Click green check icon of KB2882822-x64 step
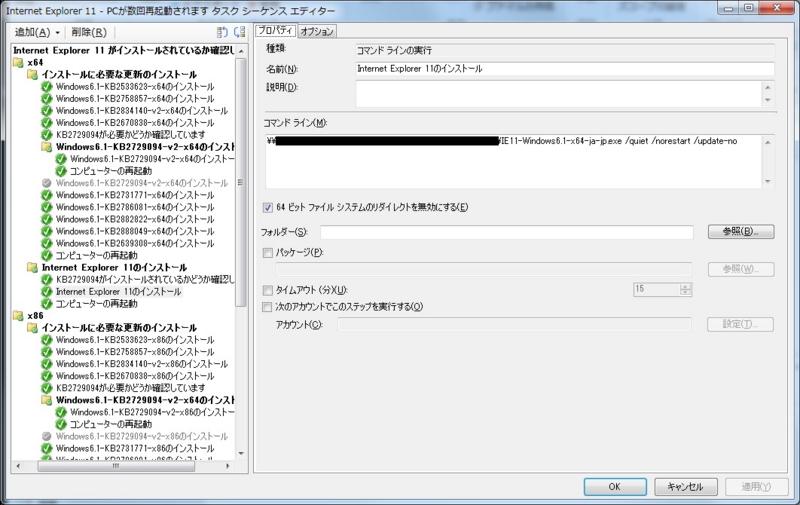Image resolution: width=800 pixels, height=505 pixels. tap(47, 219)
